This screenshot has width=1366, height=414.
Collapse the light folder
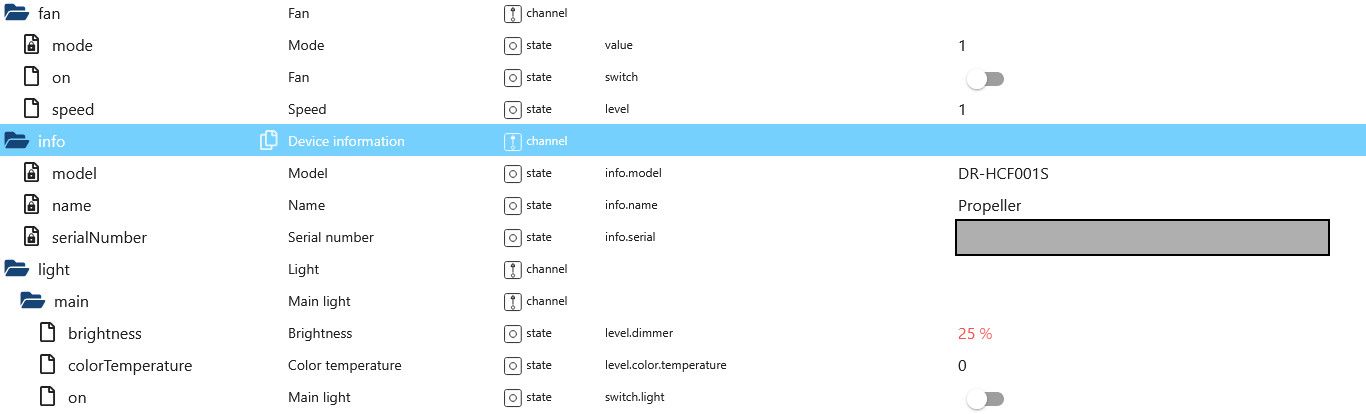pos(16,269)
